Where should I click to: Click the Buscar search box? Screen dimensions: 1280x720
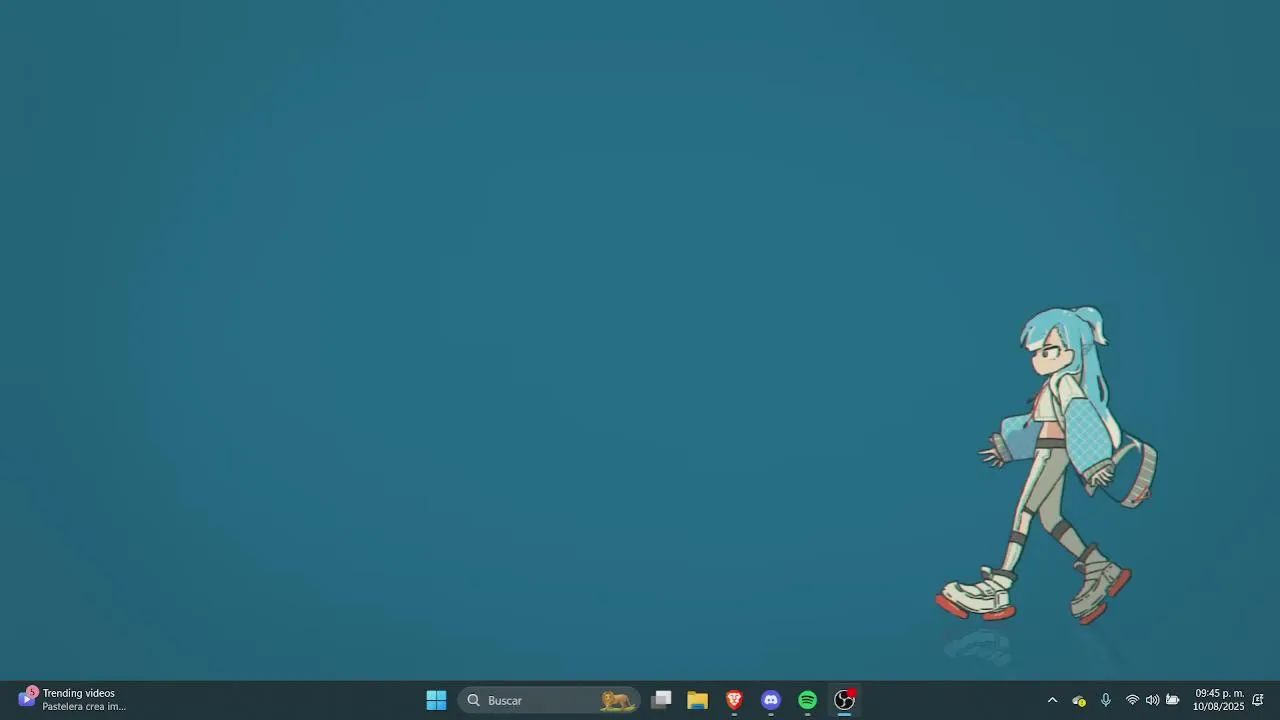coord(549,700)
